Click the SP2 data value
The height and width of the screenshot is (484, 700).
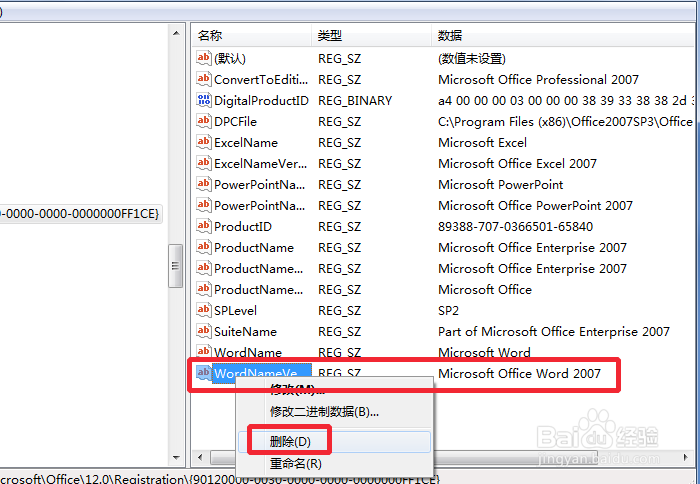point(449,310)
